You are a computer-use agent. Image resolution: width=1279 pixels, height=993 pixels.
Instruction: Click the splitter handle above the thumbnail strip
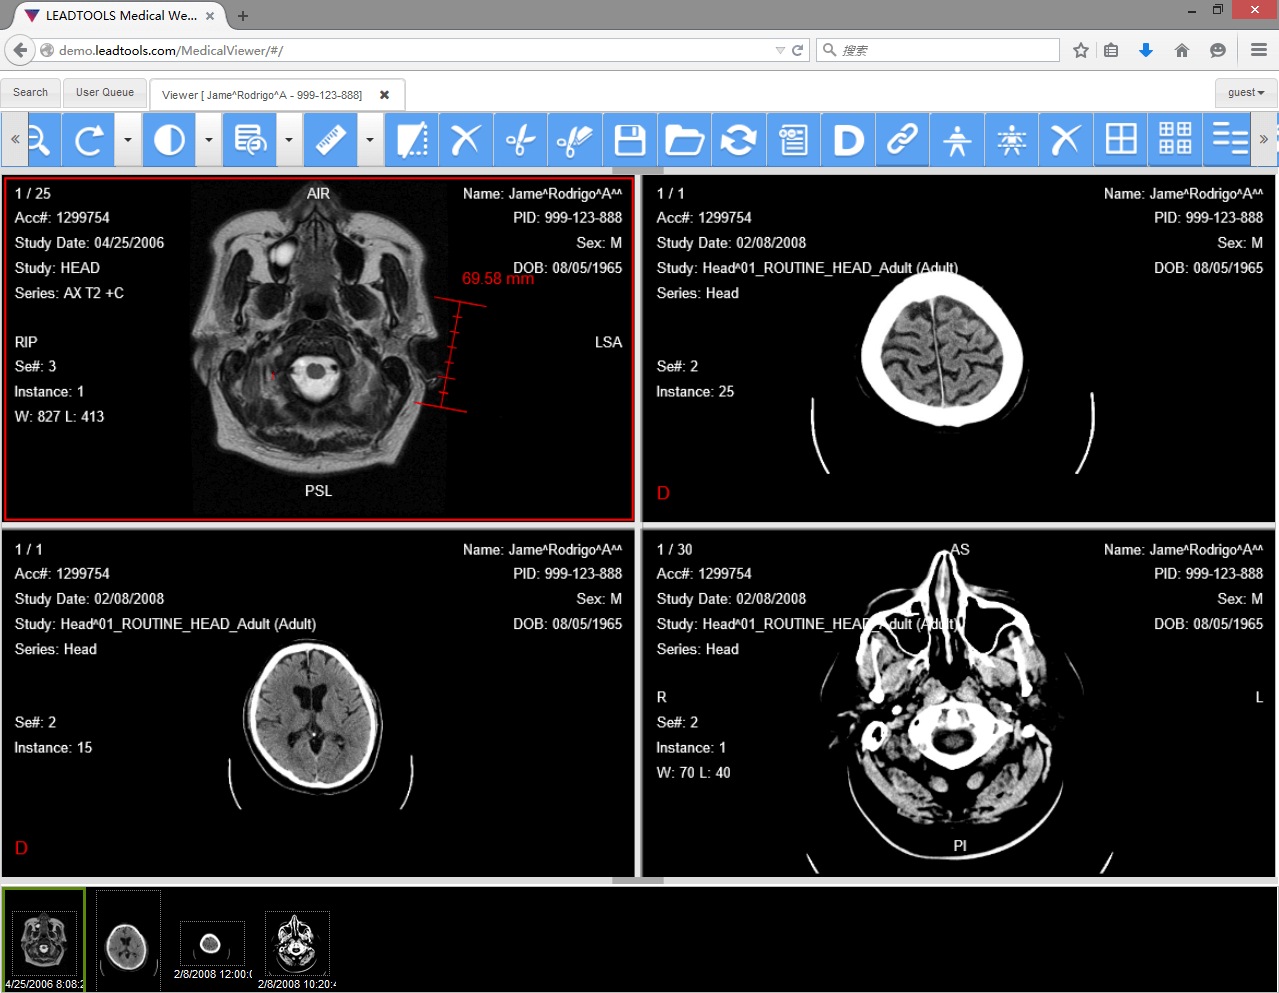click(x=637, y=881)
